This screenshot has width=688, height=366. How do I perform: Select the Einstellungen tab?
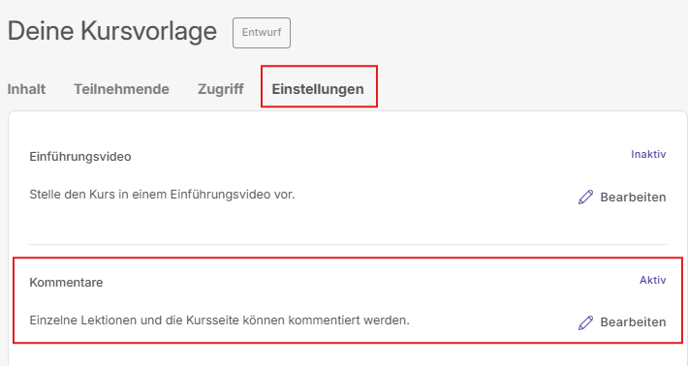click(318, 89)
